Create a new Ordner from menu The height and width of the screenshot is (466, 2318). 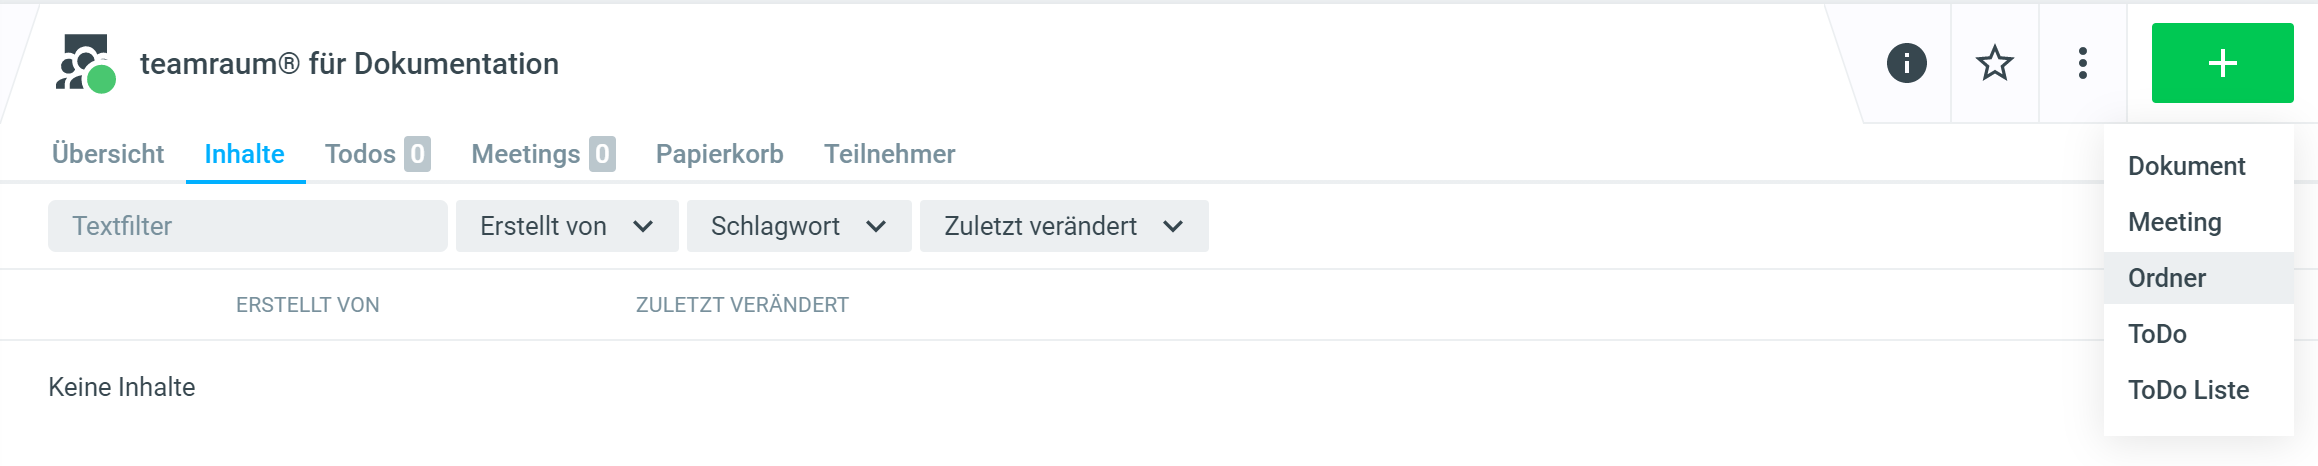pos(2166,278)
